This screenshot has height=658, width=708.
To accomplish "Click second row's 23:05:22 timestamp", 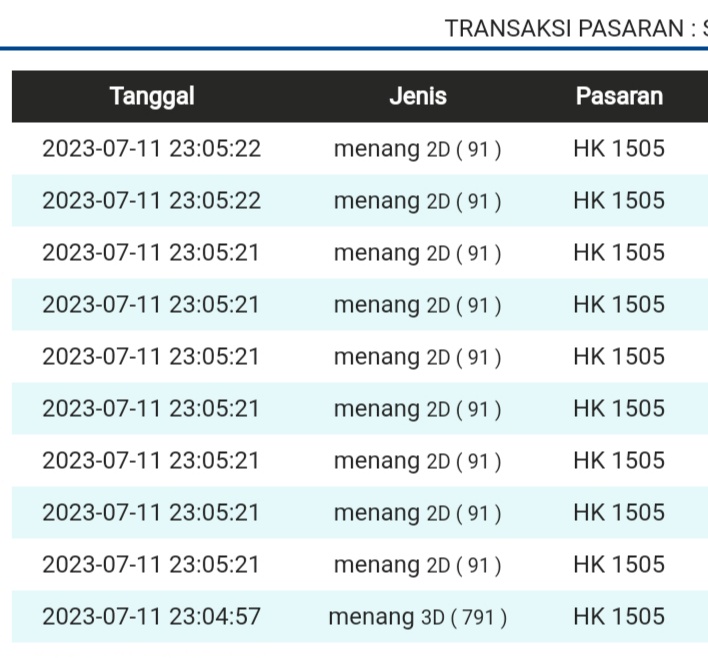I will pos(151,201).
